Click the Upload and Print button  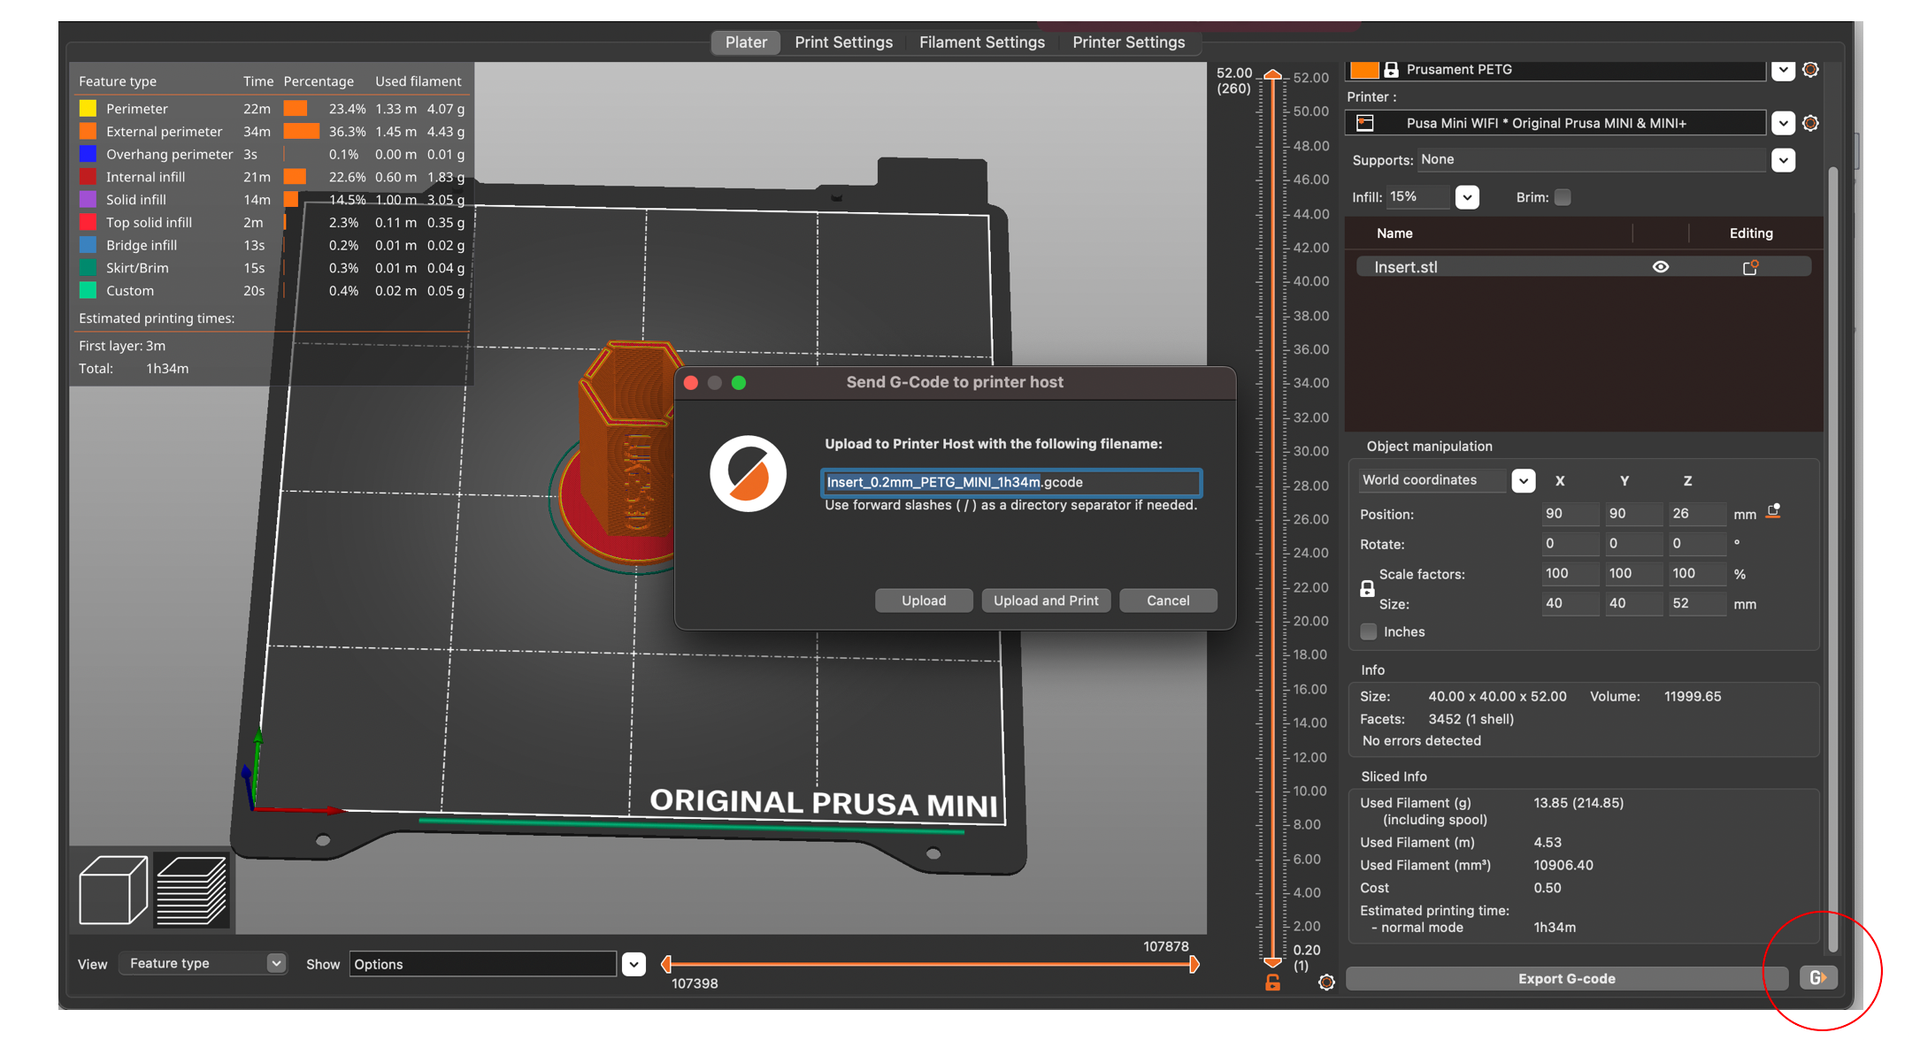(x=1046, y=600)
